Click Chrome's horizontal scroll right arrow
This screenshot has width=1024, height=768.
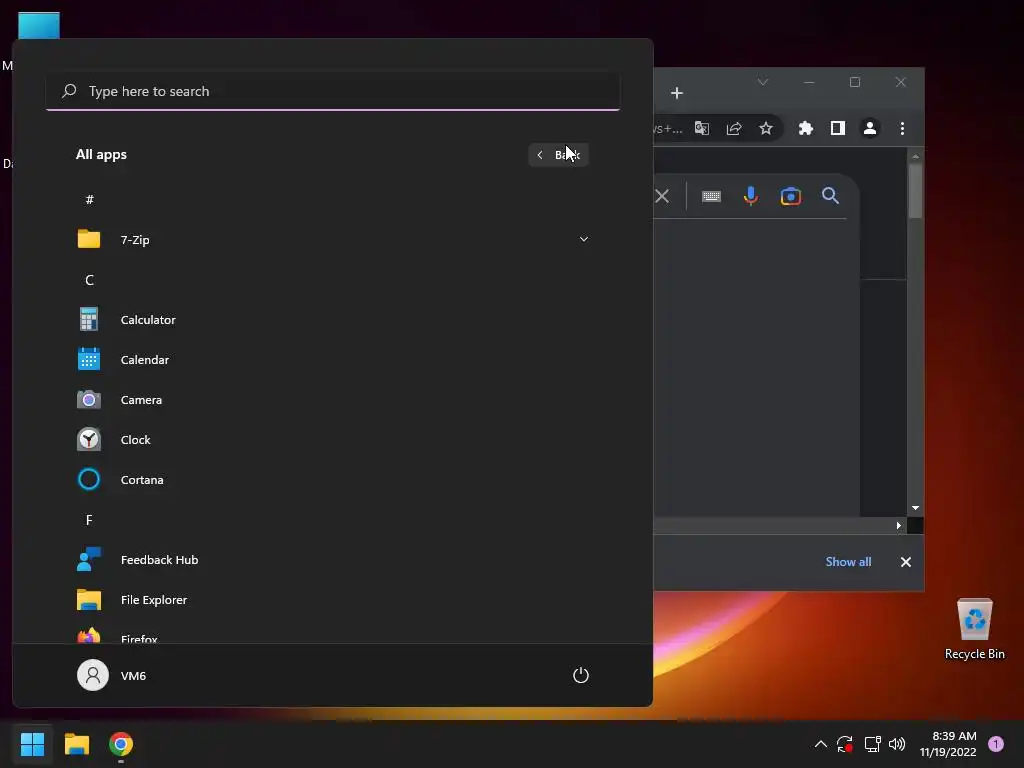click(899, 525)
